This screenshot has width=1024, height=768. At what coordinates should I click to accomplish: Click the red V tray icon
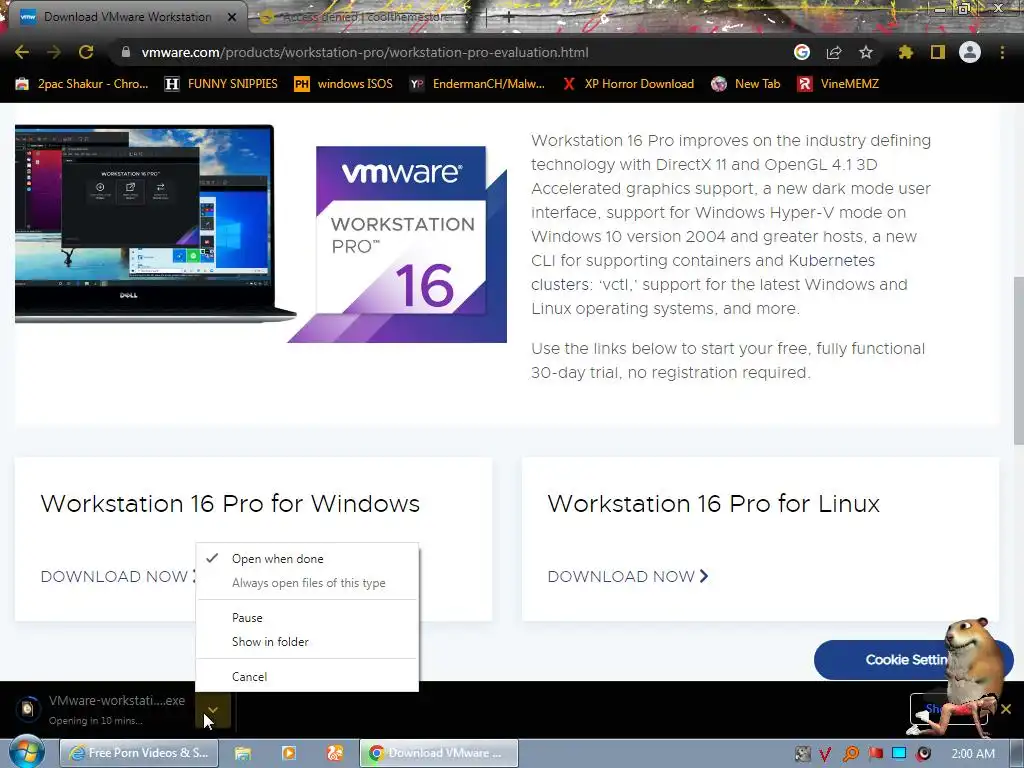coord(825,754)
